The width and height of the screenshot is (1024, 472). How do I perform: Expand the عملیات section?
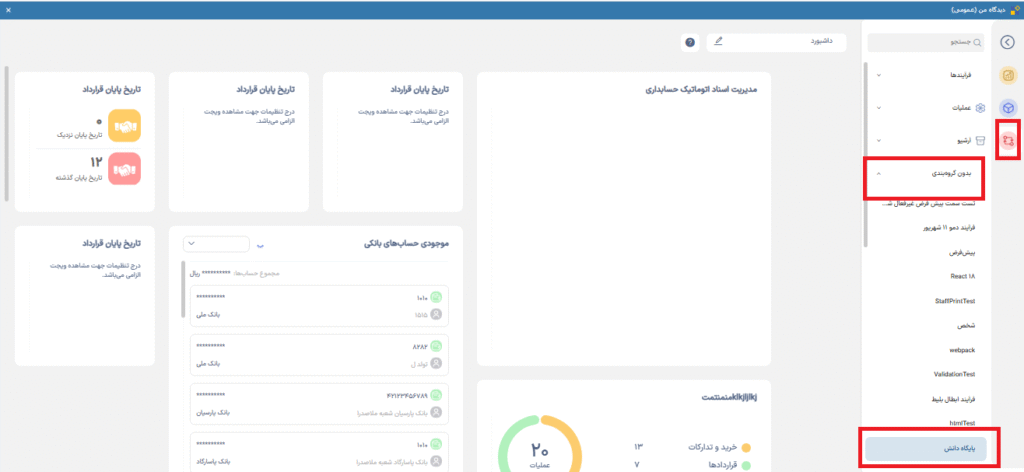927,108
